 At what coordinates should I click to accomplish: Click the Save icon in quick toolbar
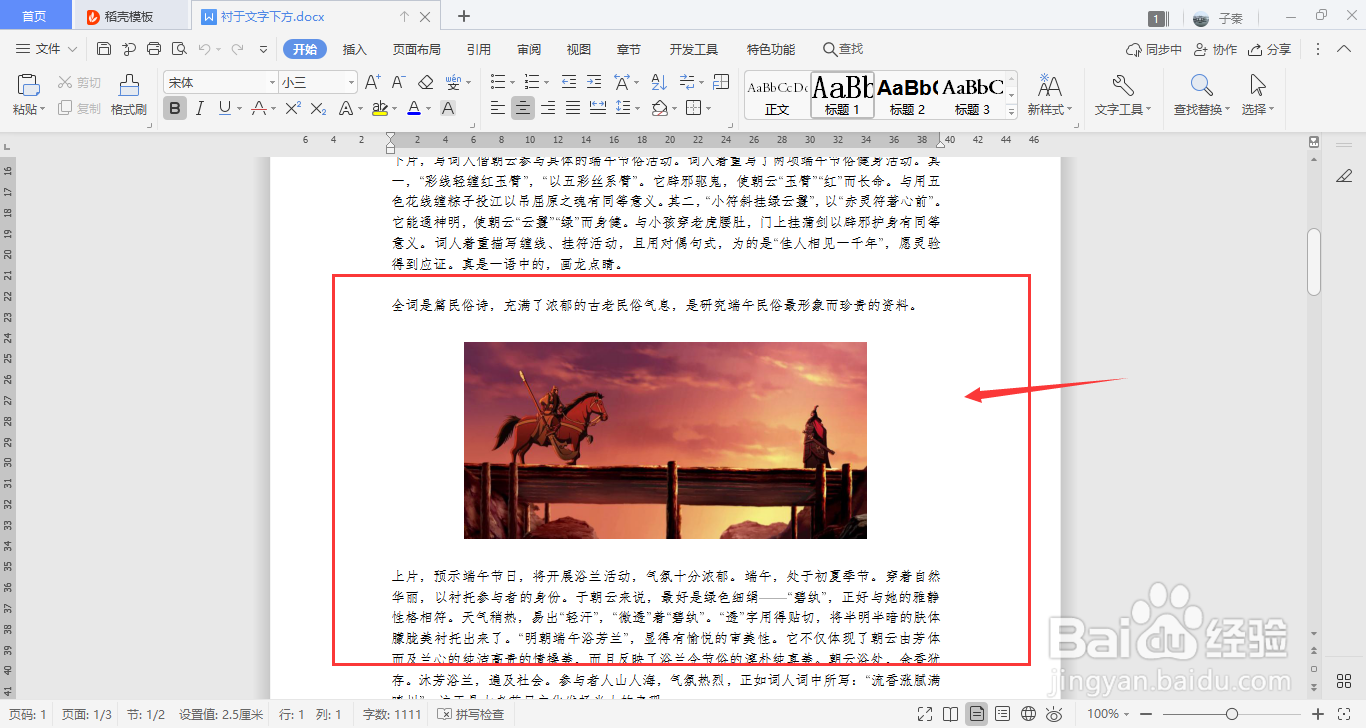[104, 49]
